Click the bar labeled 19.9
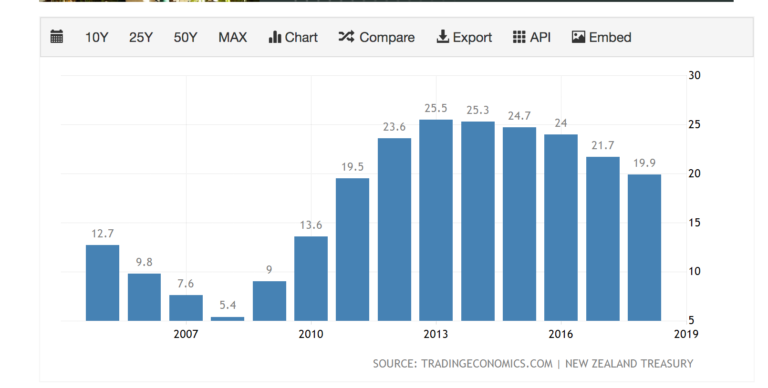The height and width of the screenshot is (388, 768). point(645,247)
